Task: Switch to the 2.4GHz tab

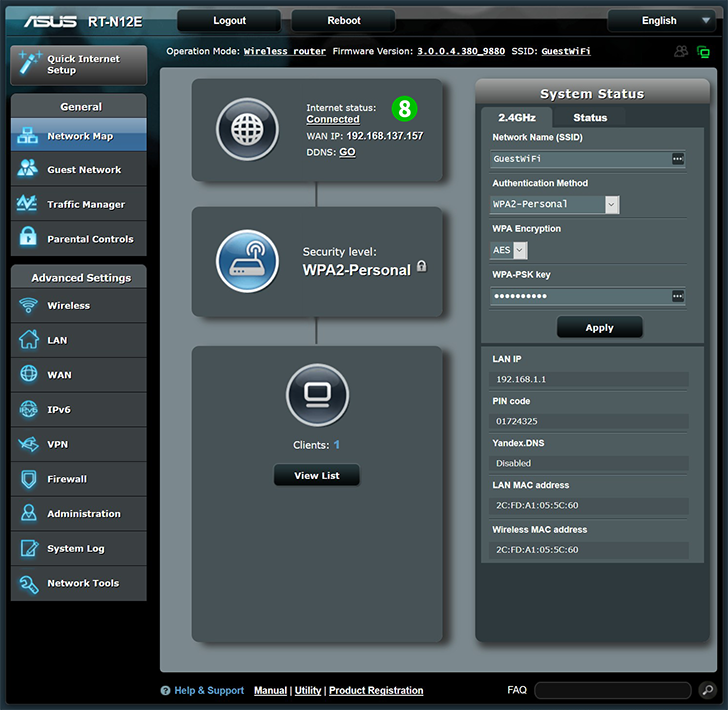Action: 517,117
